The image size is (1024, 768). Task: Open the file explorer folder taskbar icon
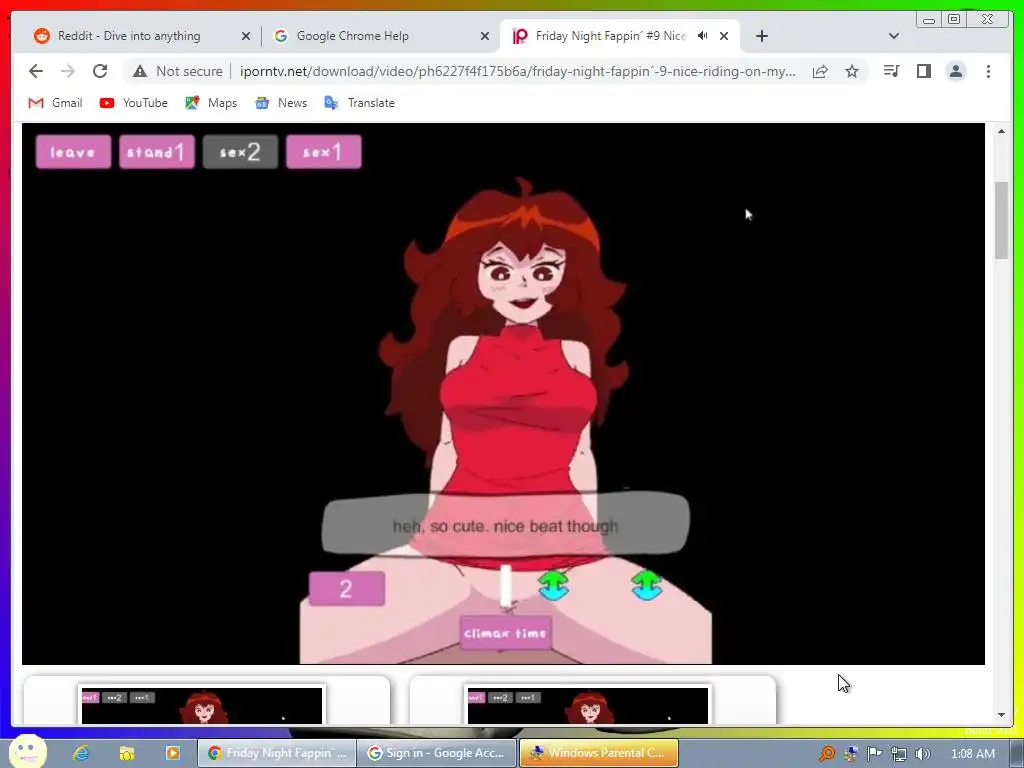click(126, 753)
